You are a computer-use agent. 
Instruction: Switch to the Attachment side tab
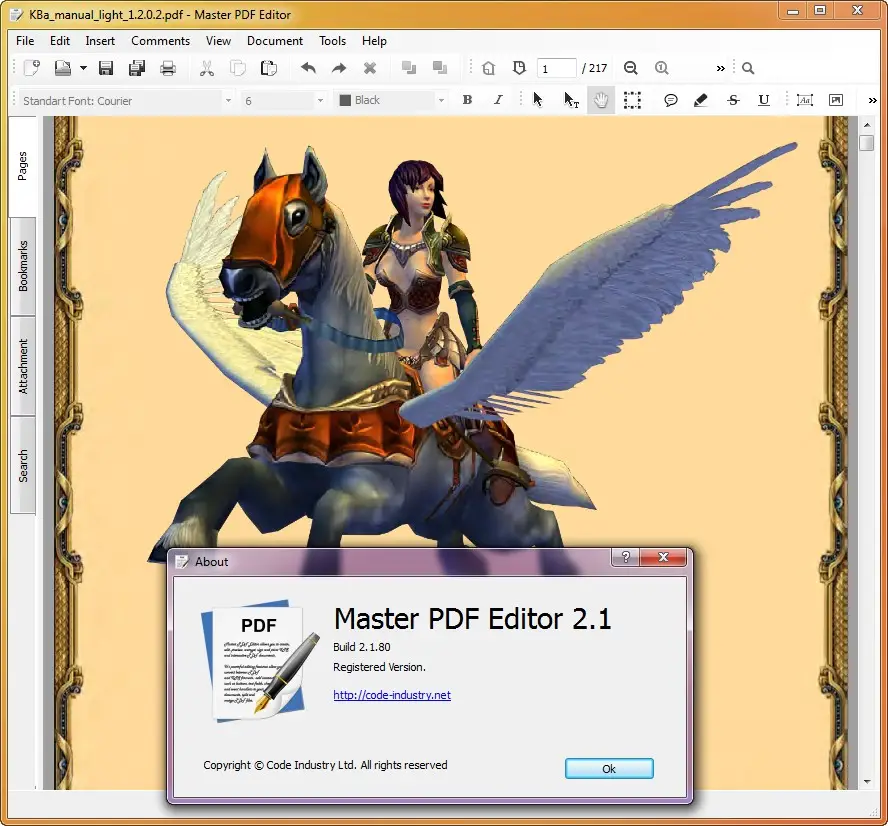click(x=23, y=366)
